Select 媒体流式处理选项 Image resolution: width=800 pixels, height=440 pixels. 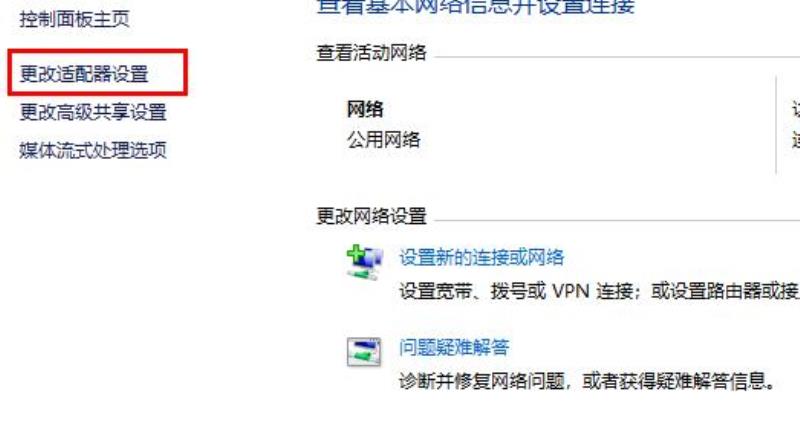pos(93,150)
